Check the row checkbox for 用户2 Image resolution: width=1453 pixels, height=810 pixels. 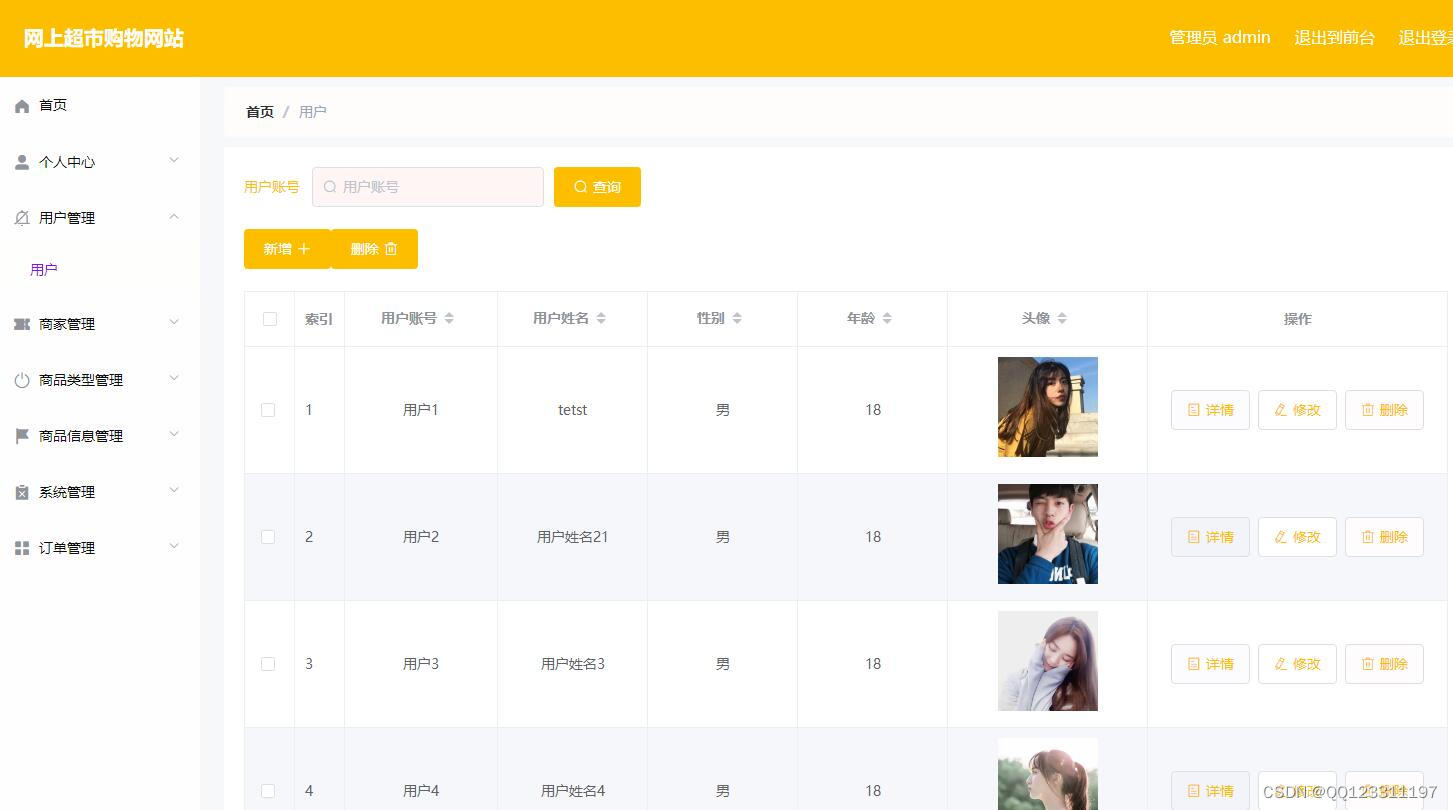pos(268,537)
